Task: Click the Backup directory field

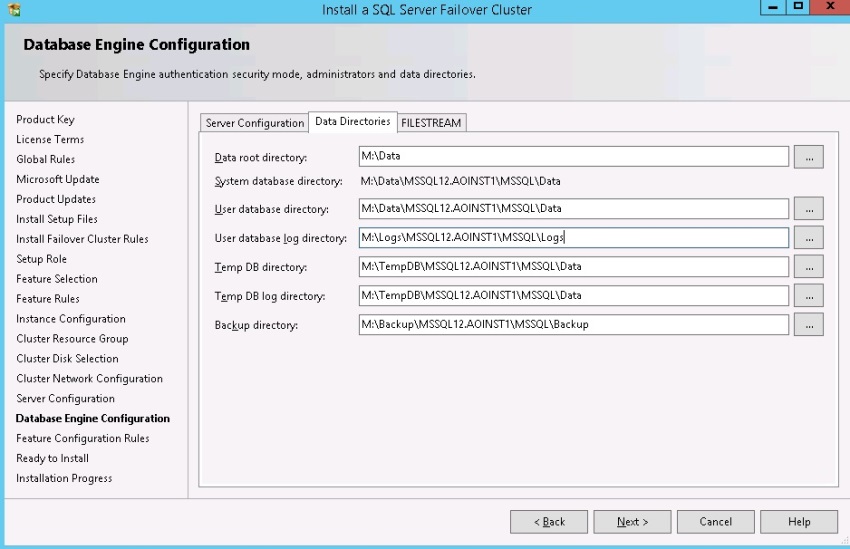Action: click(574, 325)
